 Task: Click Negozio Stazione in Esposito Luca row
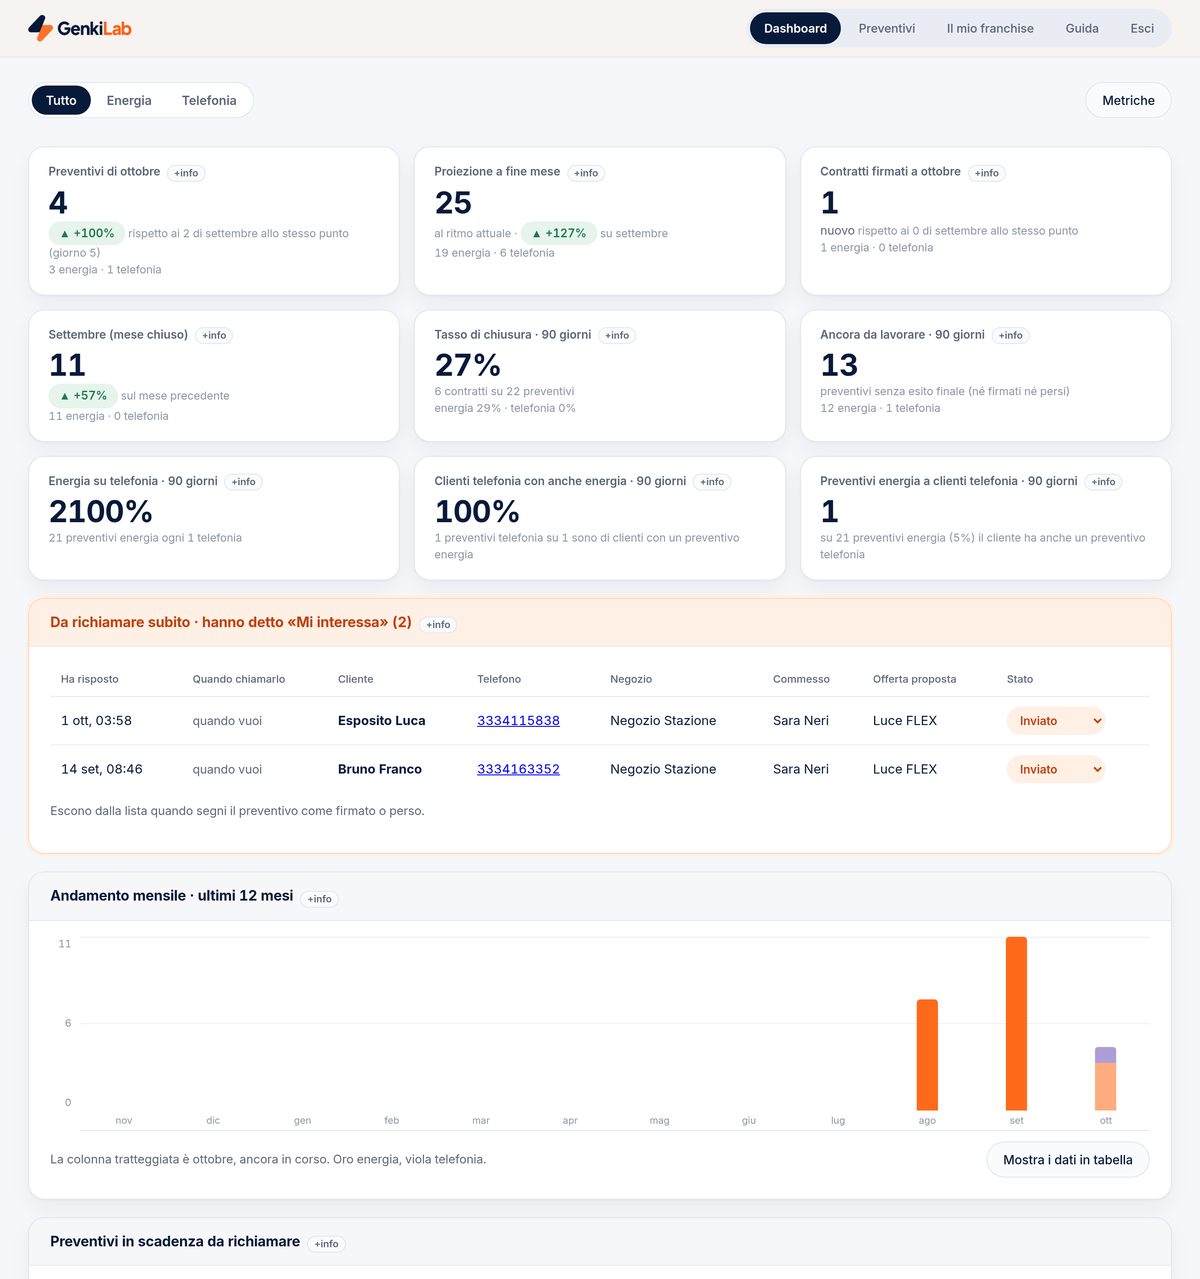tap(663, 721)
